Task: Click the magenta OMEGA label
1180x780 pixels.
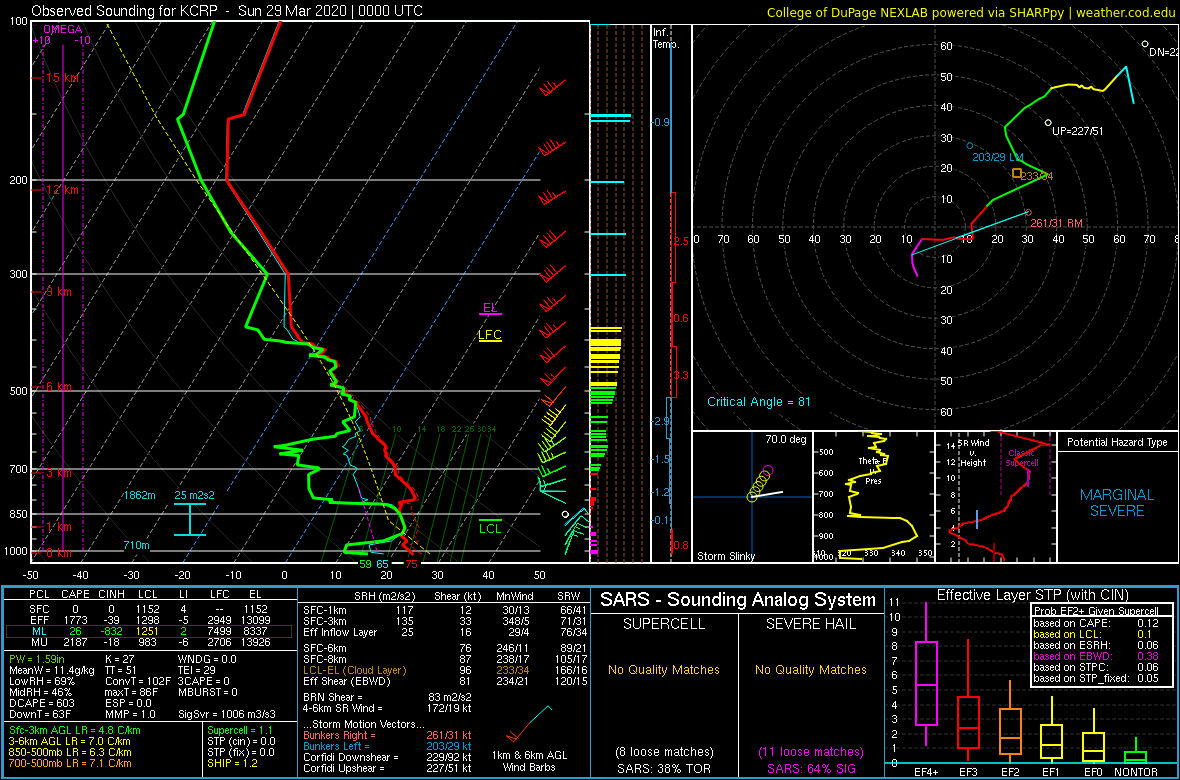Action: [x=62, y=29]
